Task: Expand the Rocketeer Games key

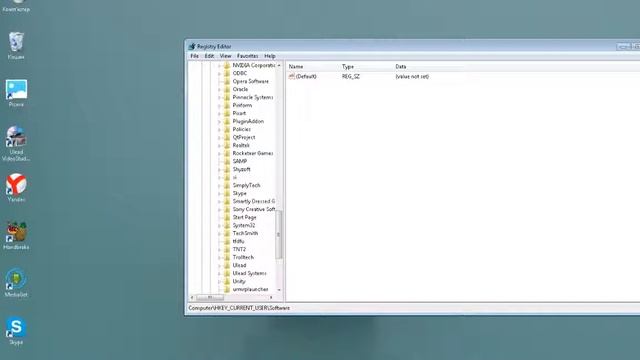Action: [x=219, y=153]
